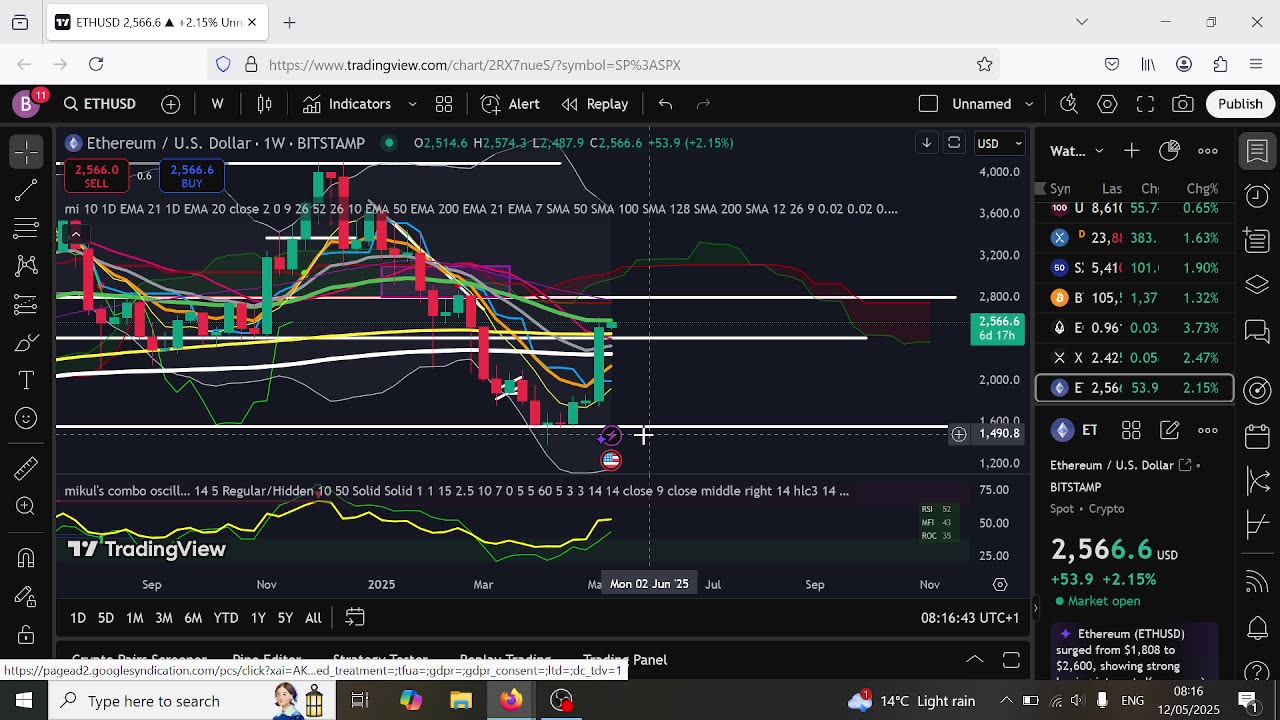
Task: Open chart settings hexagon icon
Action: (1107, 104)
